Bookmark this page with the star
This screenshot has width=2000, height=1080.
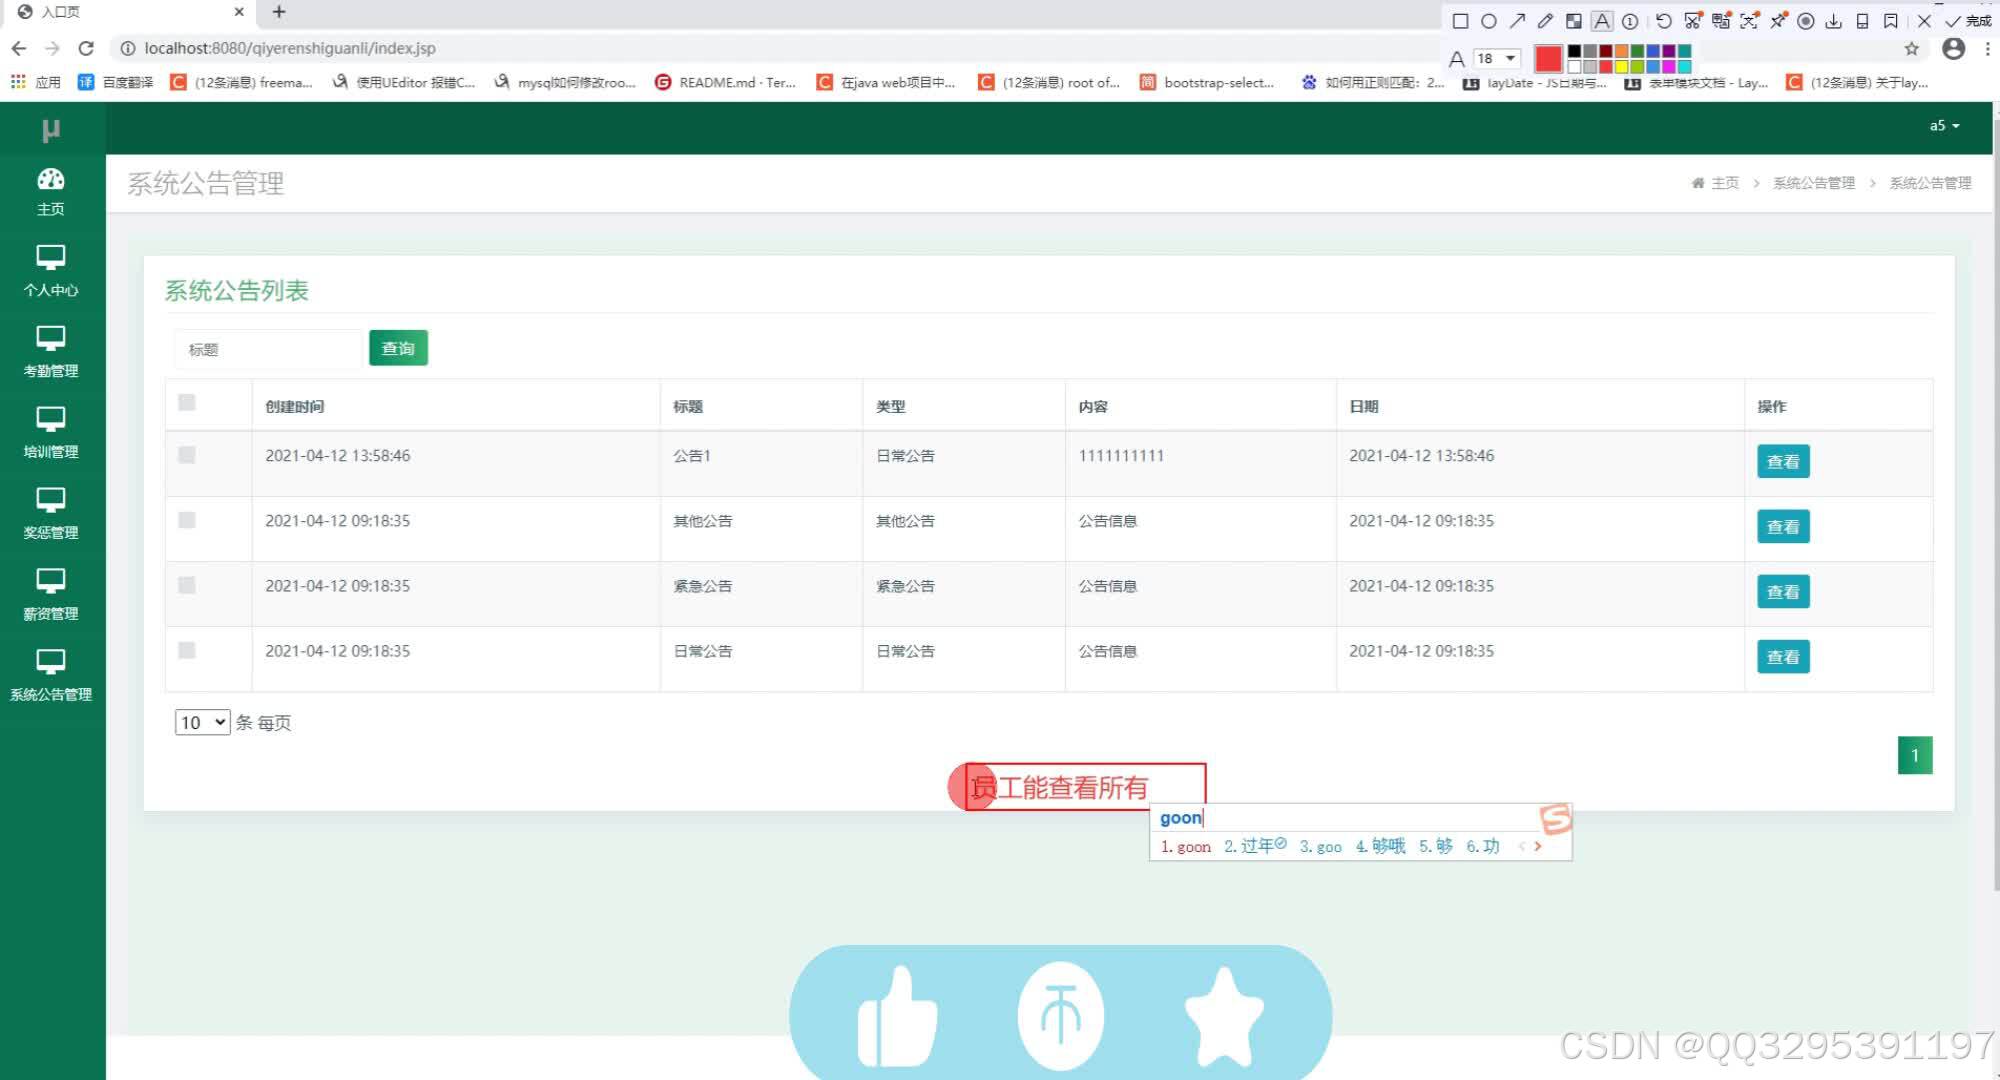pos(1911,48)
